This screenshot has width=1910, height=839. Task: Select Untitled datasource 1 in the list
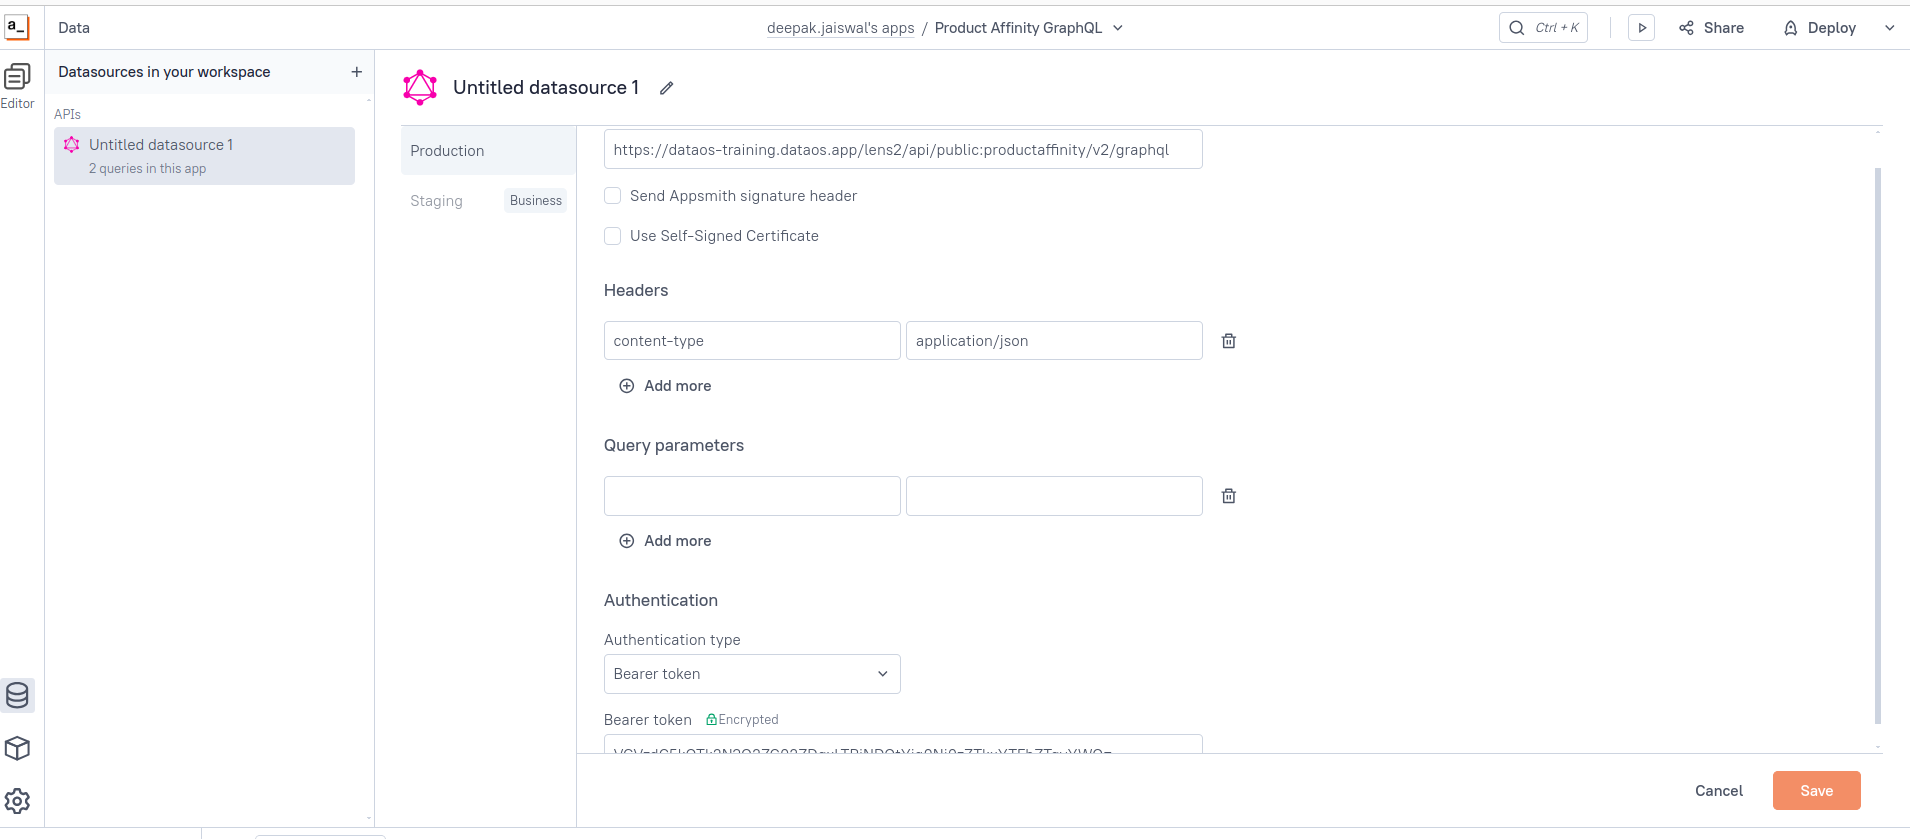tap(204, 156)
